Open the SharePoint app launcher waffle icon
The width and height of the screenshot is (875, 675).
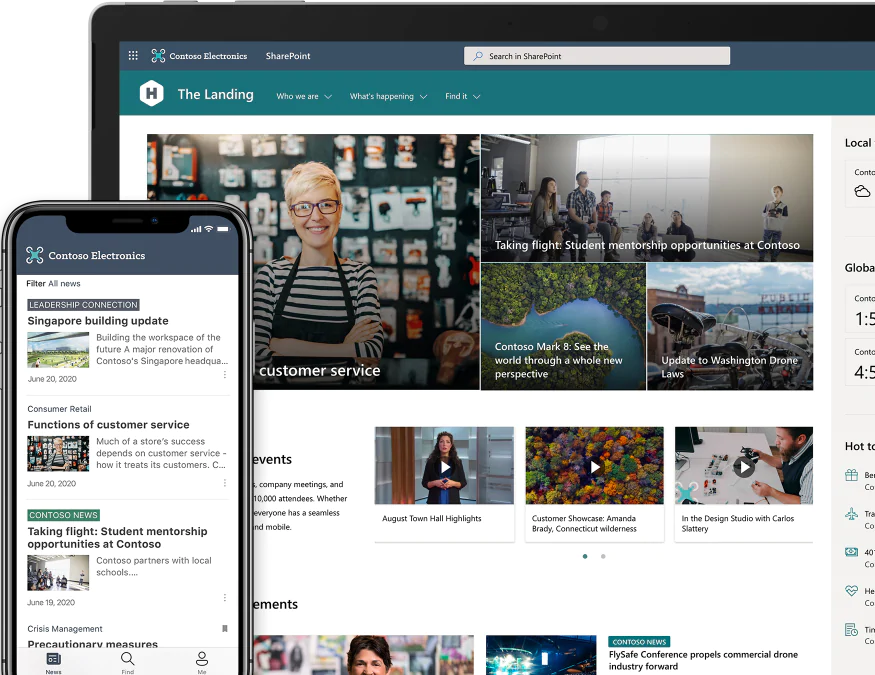(x=132, y=55)
